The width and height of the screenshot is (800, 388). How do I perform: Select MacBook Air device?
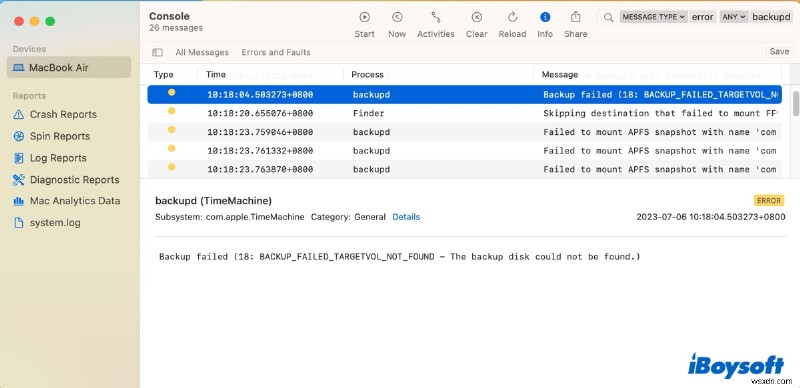[x=69, y=67]
